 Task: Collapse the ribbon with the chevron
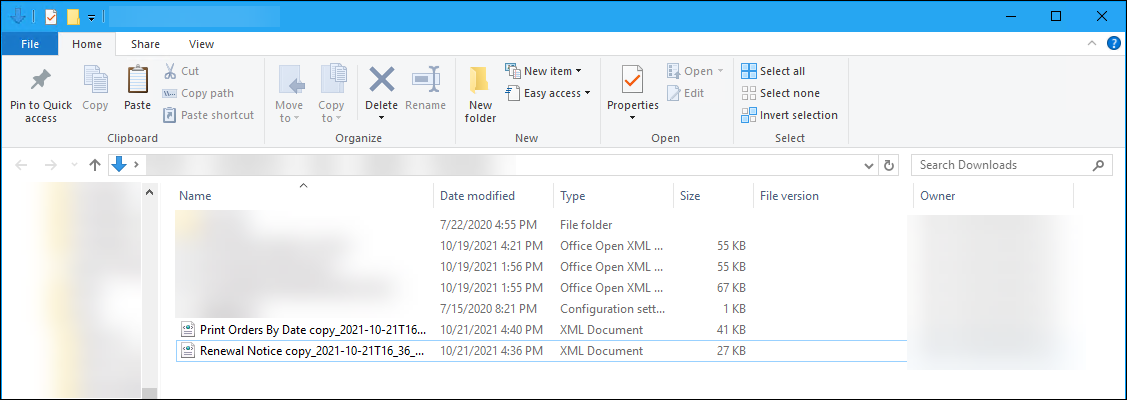[1092, 44]
